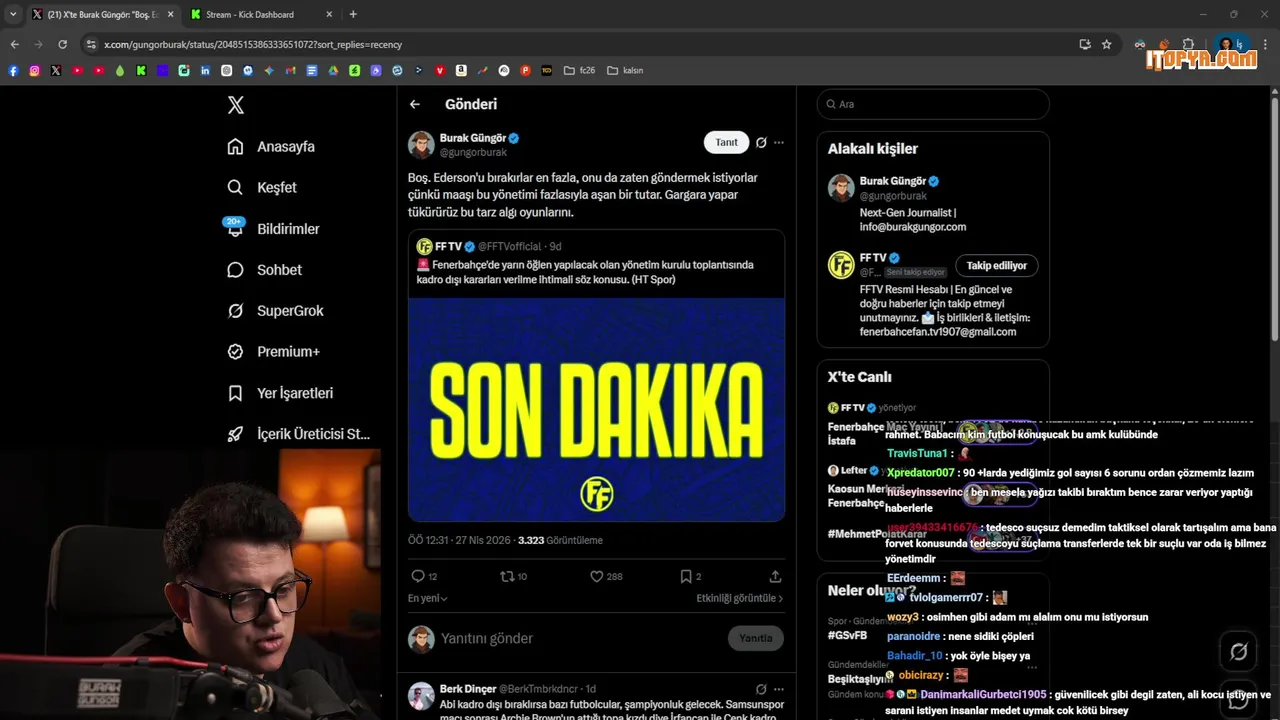Click the Tanıt button
Viewport: 1280px width, 720px height.
(x=727, y=142)
